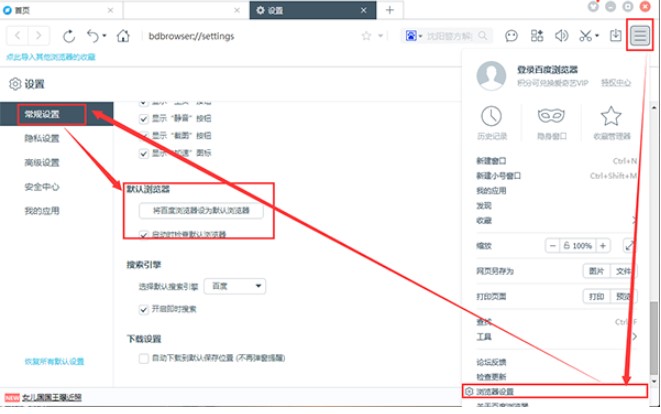Toggle 显示"截图"按钮 checkbox
661x414 pixels.
coord(144,136)
